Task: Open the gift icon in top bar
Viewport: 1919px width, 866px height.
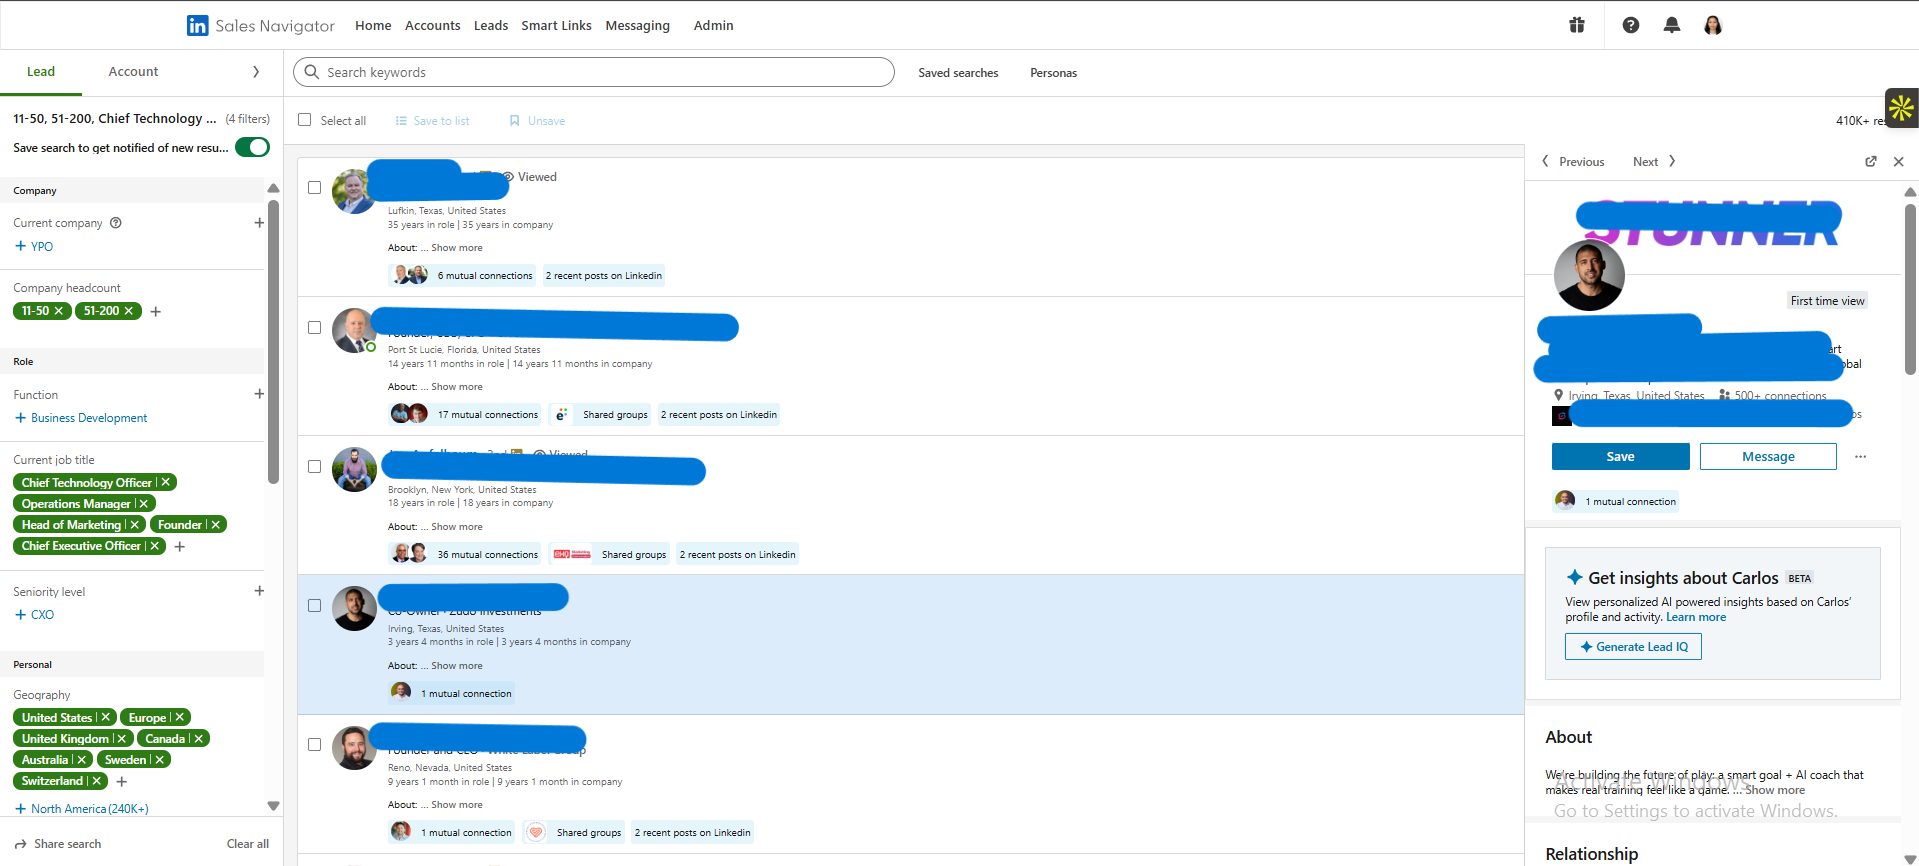Action: coord(1577,25)
